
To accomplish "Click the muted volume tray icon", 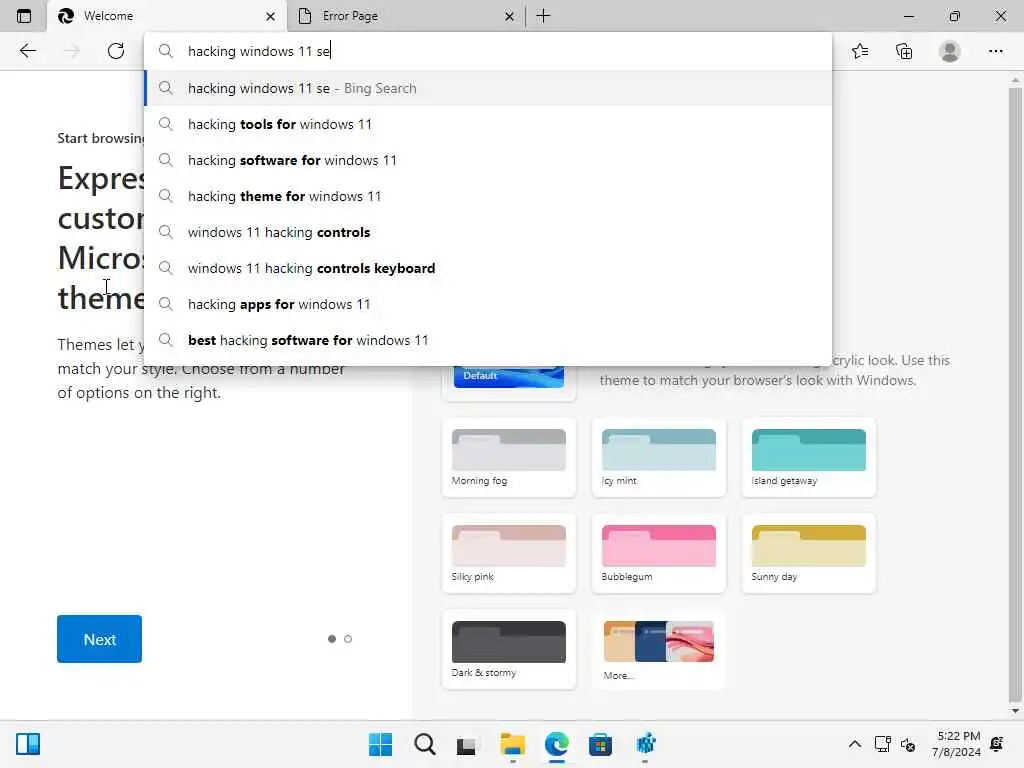I will pos(908,744).
